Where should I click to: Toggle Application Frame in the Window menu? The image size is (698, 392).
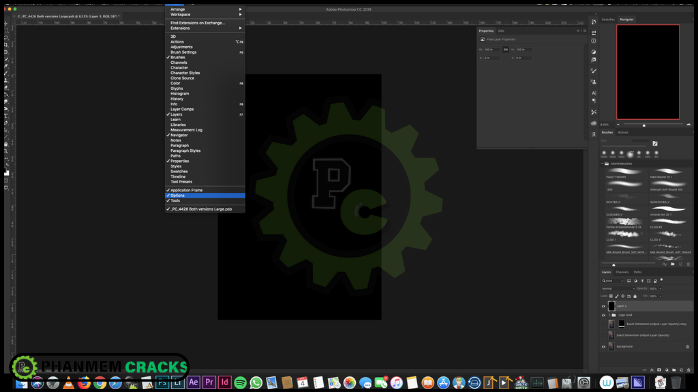click(x=205, y=190)
